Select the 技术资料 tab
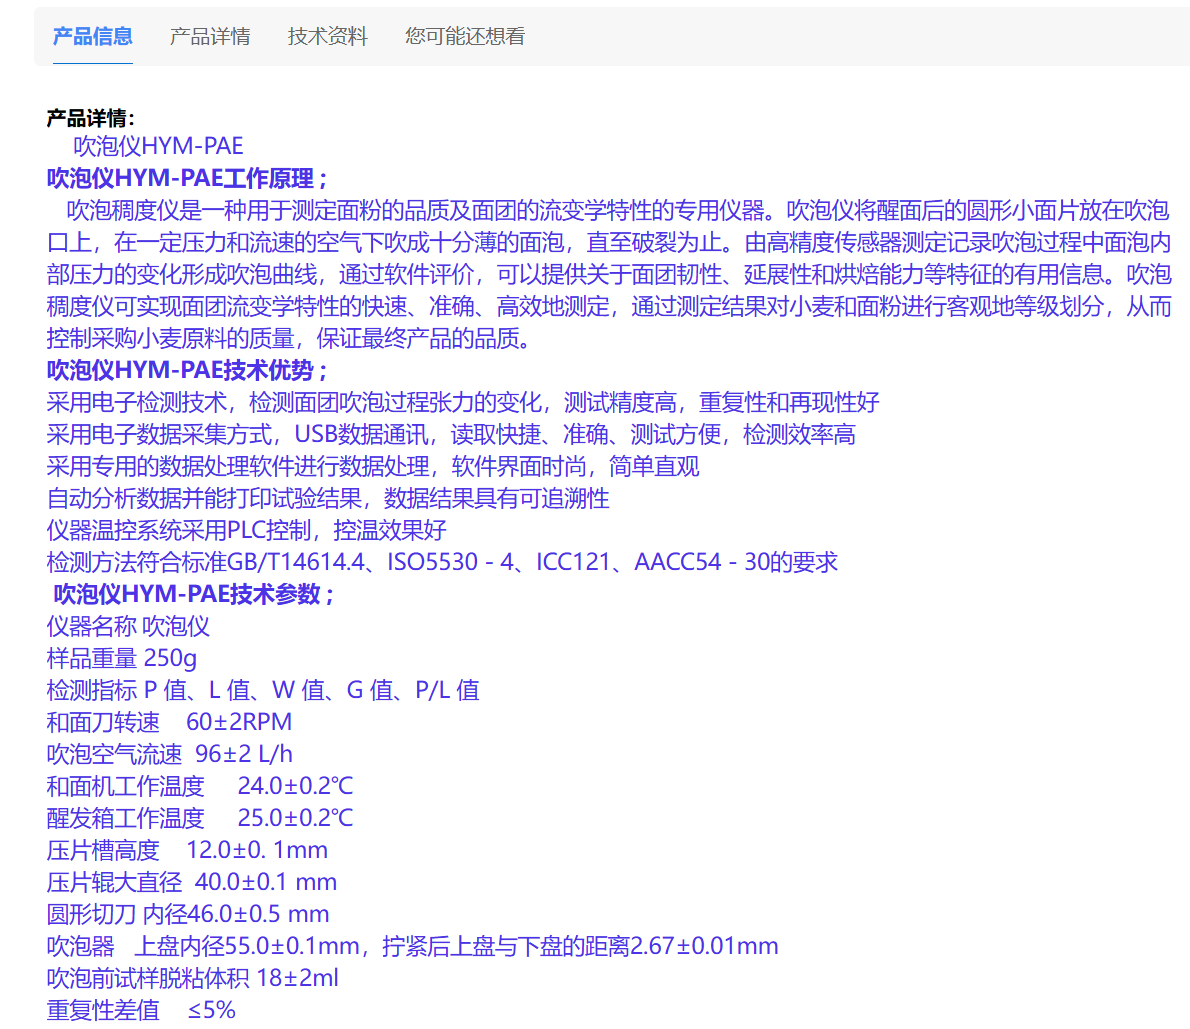Image resolution: width=1190 pixels, height=1029 pixels. click(328, 37)
